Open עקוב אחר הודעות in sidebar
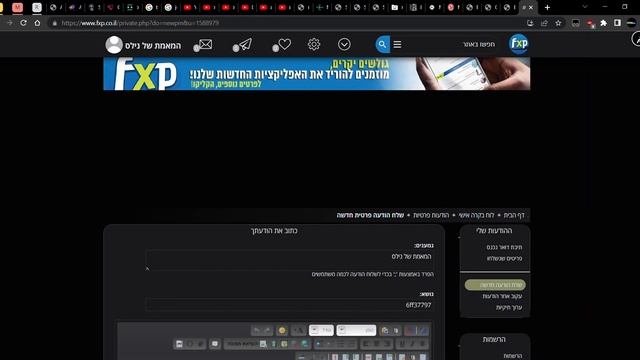Image resolution: width=640 pixels, height=360 pixels. 502,296
